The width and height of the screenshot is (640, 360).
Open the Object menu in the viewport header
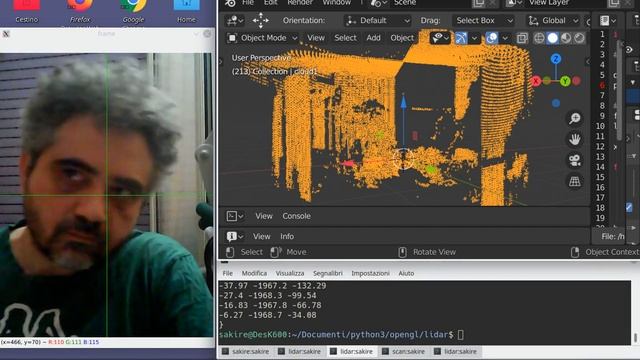pos(402,38)
